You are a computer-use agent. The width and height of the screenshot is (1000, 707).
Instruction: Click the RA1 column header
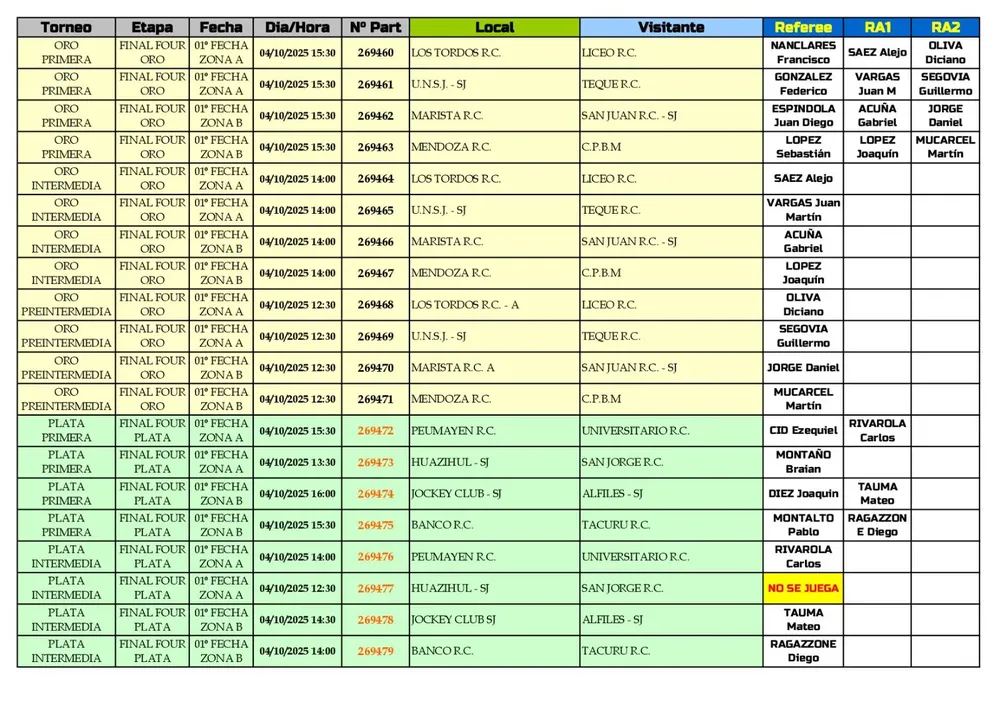tap(876, 28)
